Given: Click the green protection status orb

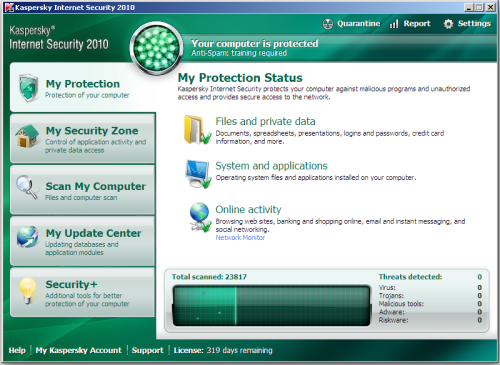Looking at the screenshot, I should point(156,48).
